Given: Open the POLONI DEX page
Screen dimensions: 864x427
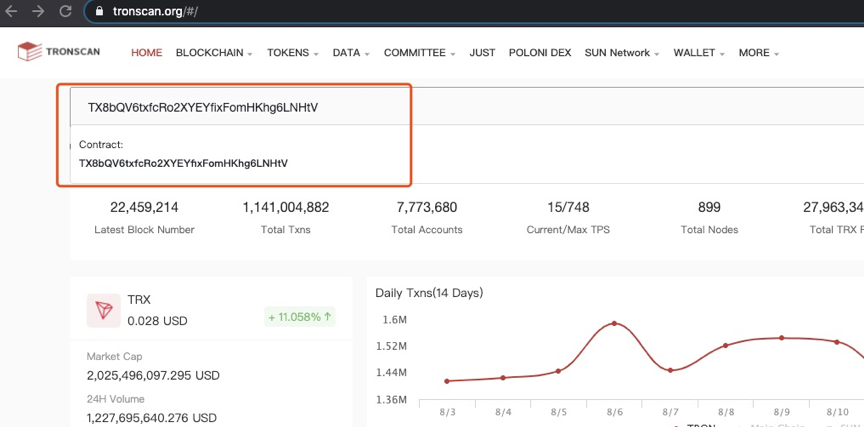Looking at the screenshot, I should pos(539,53).
